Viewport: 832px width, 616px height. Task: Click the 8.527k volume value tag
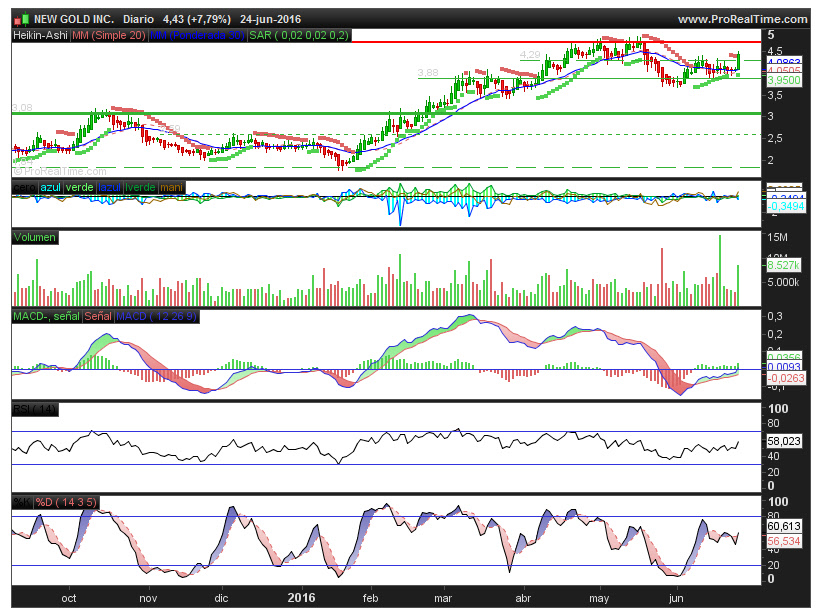(784, 265)
